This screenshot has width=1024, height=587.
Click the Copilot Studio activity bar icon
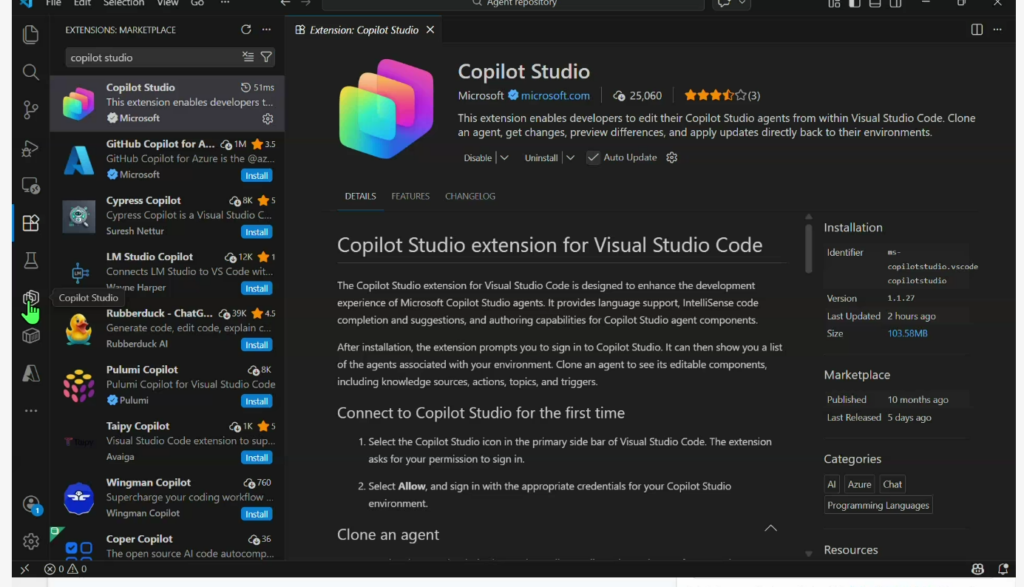coord(31,298)
